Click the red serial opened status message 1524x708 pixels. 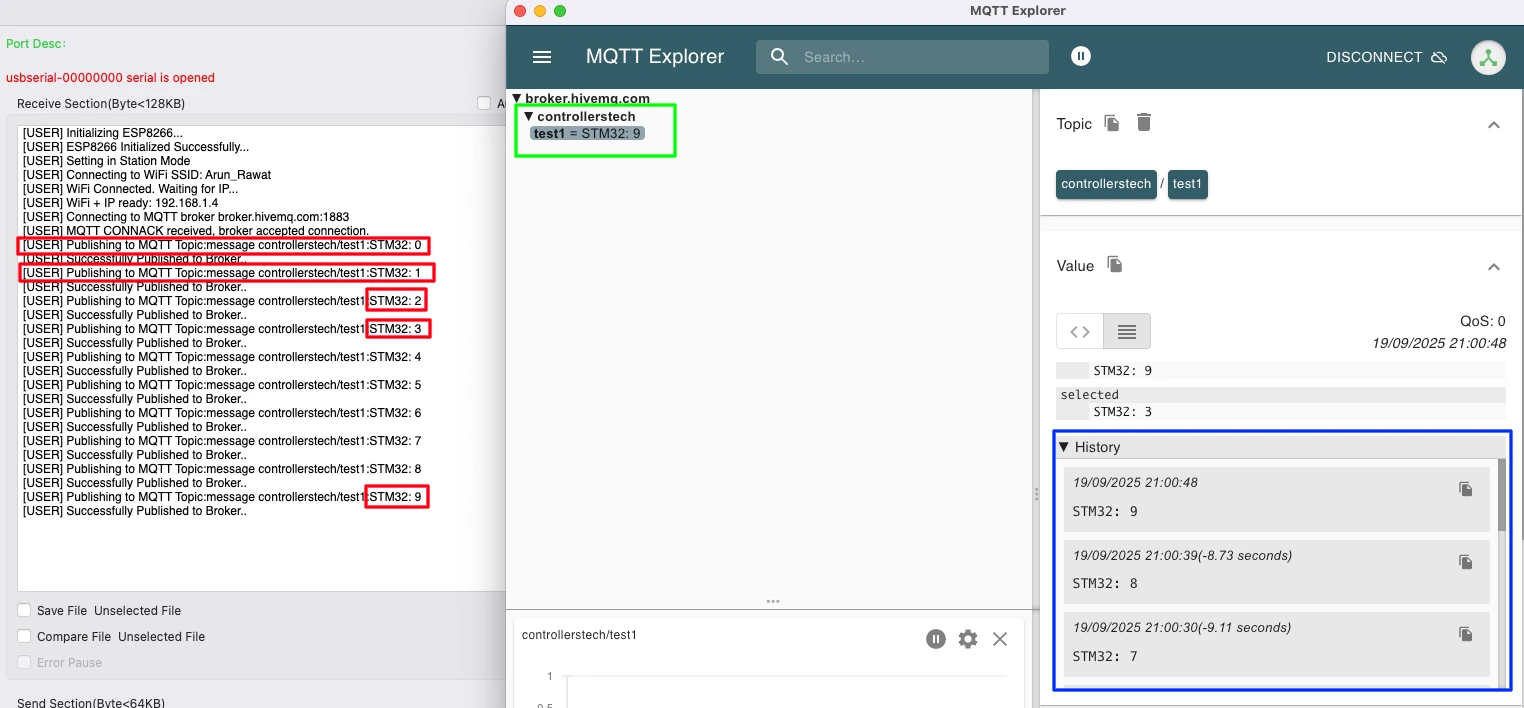coord(110,78)
